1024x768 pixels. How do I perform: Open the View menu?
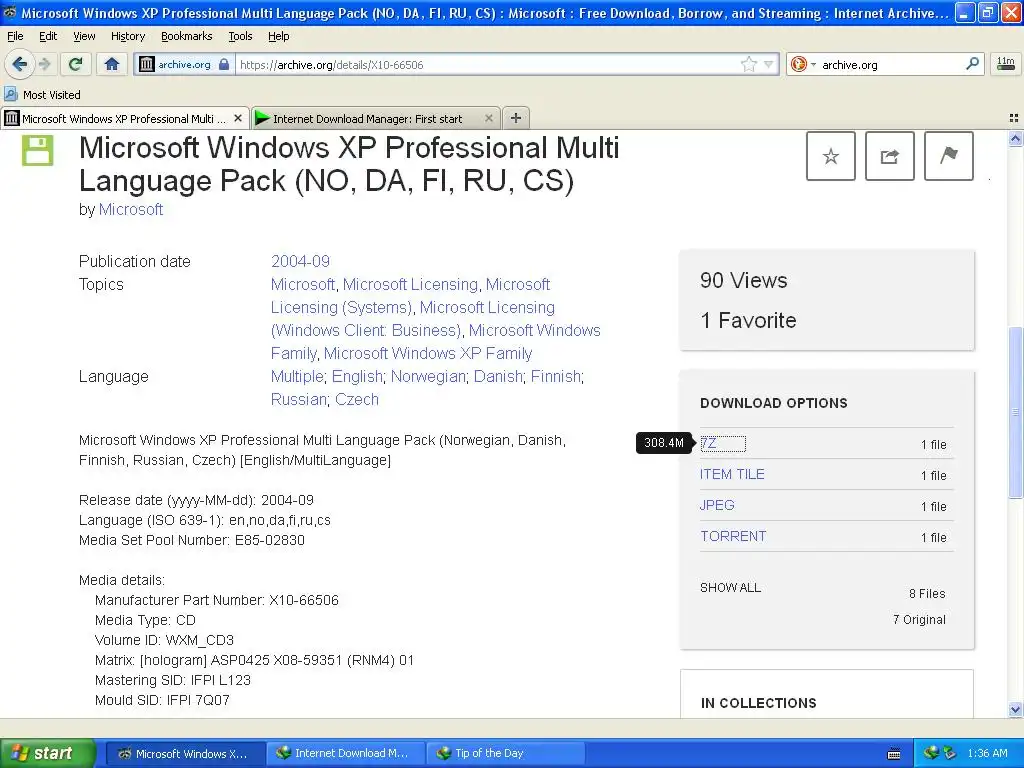pos(84,36)
